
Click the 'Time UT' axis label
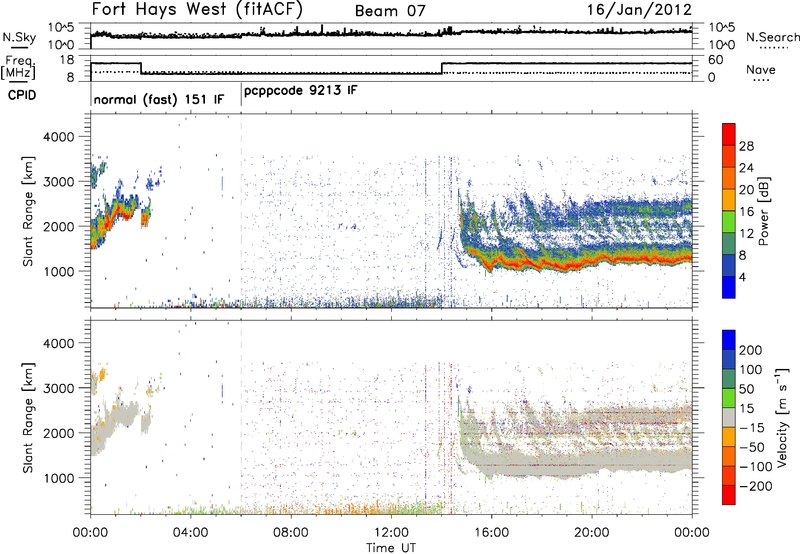click(391, 547)
